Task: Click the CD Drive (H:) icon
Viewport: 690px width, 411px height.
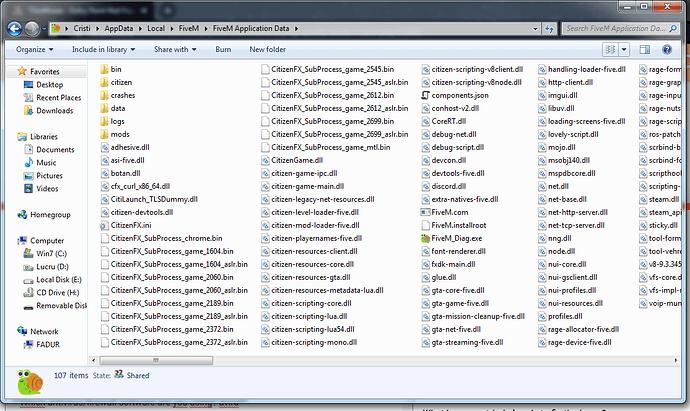Action: [29, 293]
